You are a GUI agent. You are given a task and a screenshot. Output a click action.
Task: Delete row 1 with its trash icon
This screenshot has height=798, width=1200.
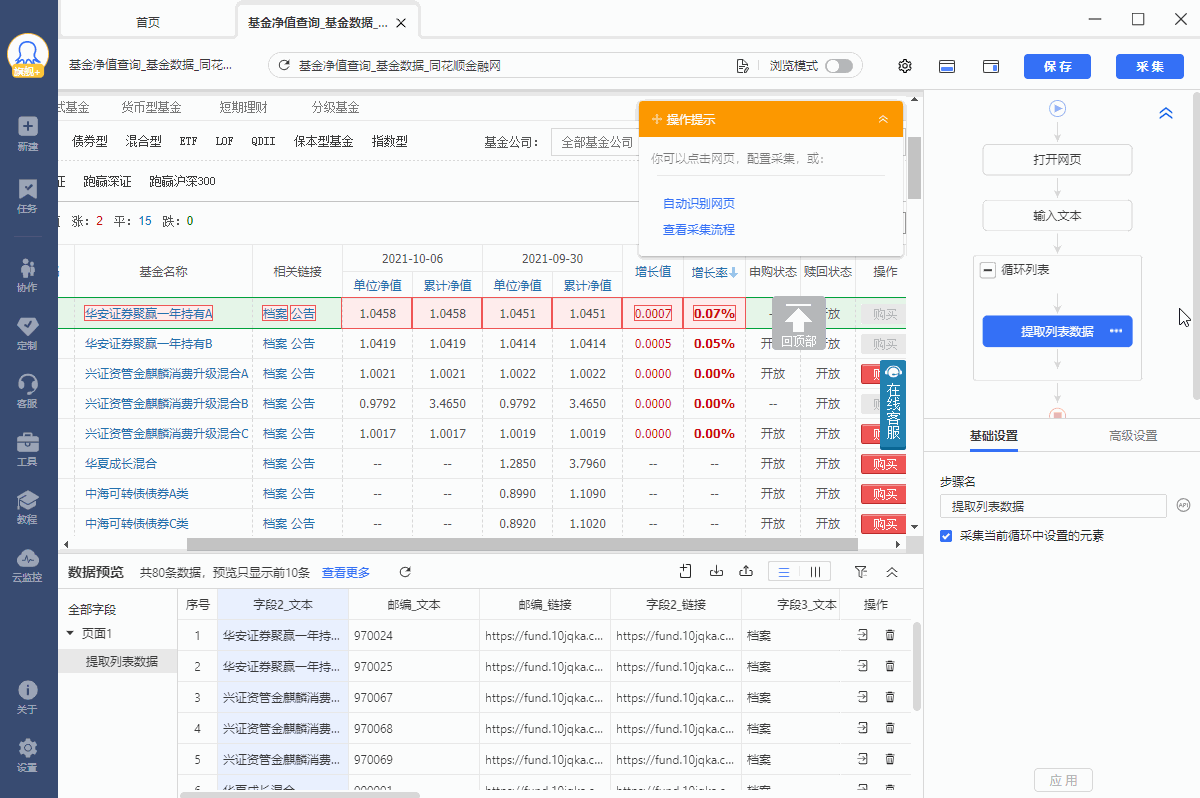tap(890, 635)
